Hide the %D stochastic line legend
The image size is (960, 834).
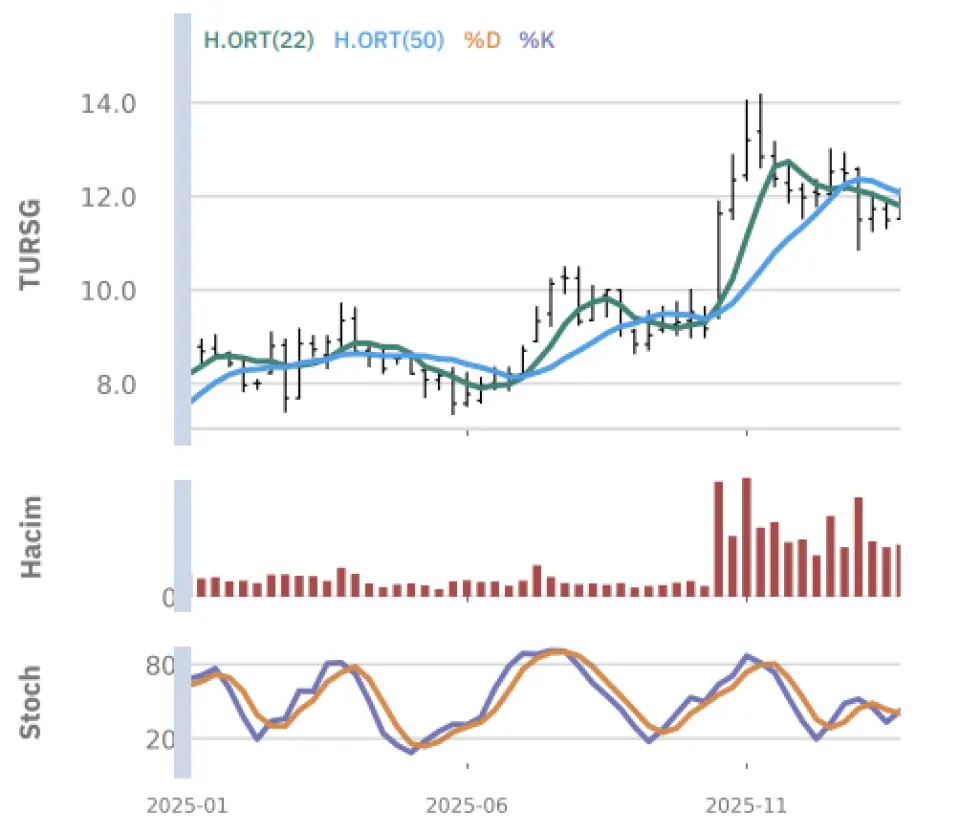click(481, 41)
